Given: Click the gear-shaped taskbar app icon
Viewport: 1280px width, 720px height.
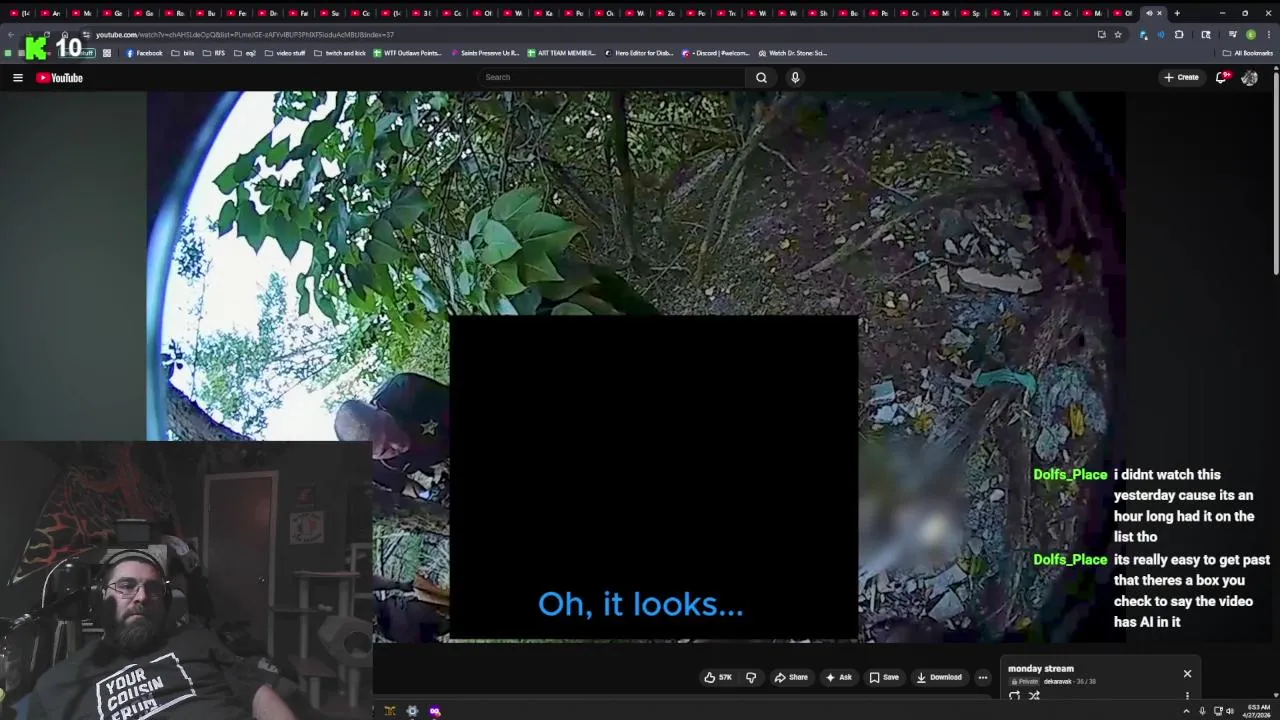Looking at the screenshot, I should (x=412, y=711).
